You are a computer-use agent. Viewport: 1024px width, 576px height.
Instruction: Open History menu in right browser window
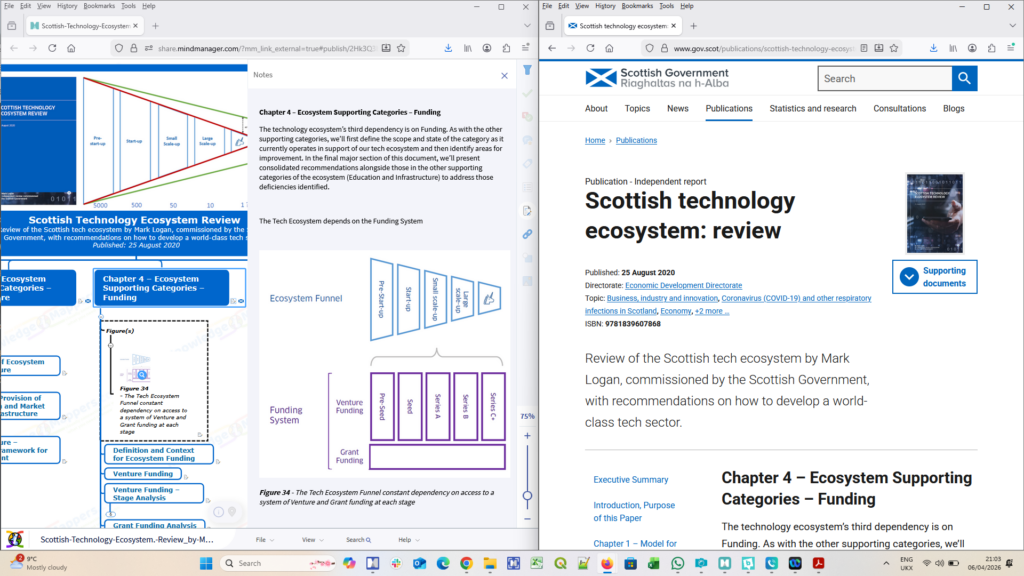click(605, 6)
